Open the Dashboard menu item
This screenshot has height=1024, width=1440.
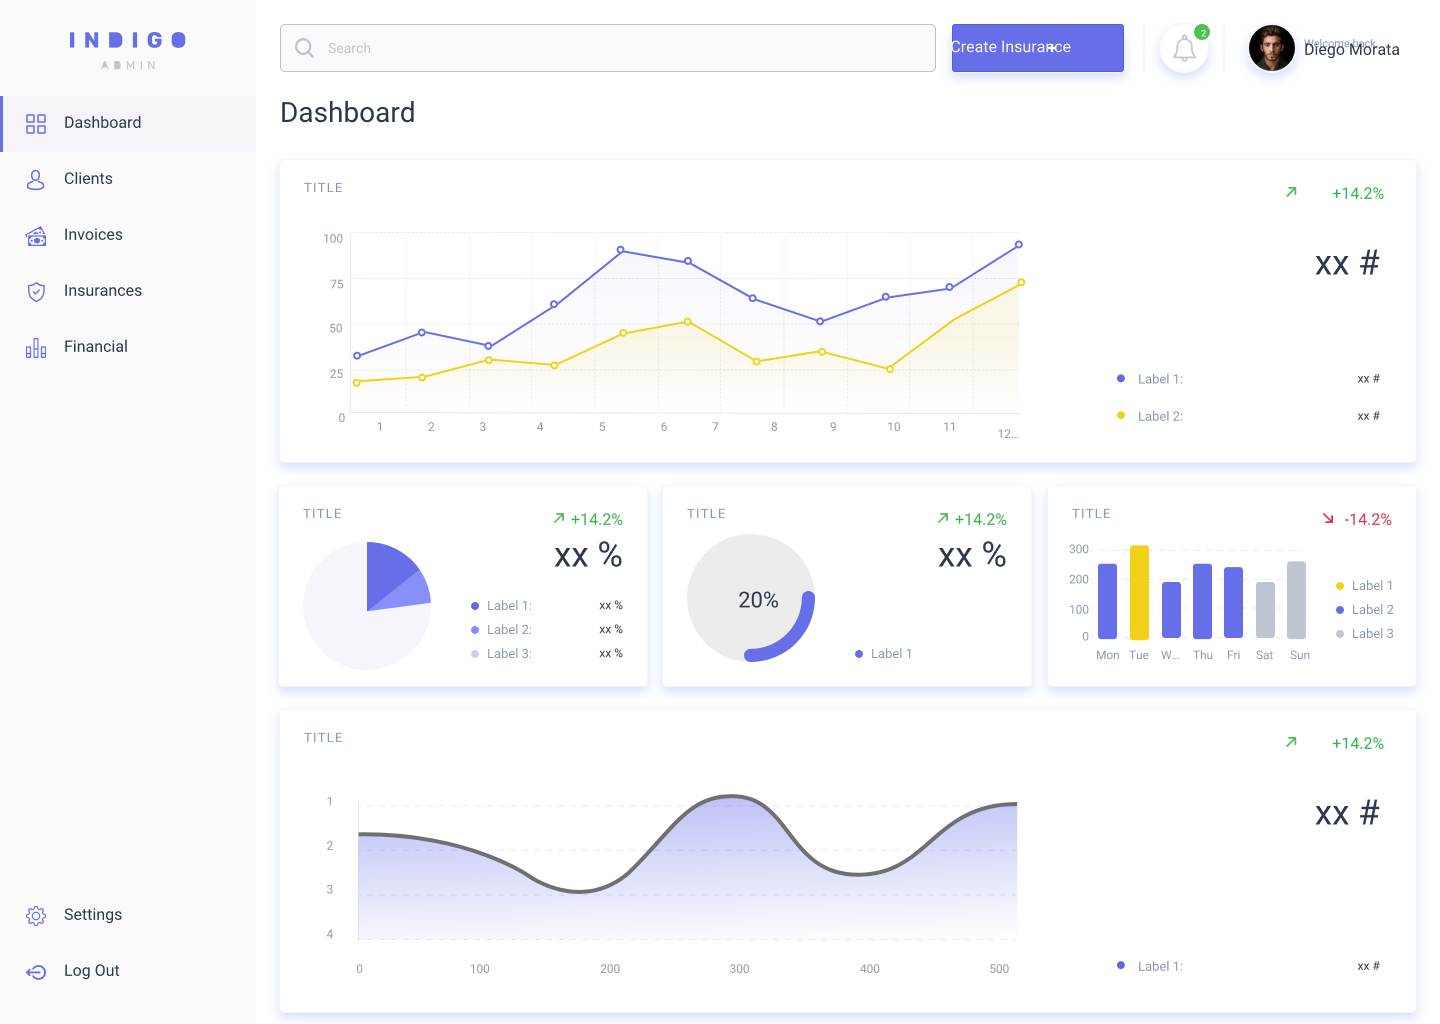click(x=128, y=123)
